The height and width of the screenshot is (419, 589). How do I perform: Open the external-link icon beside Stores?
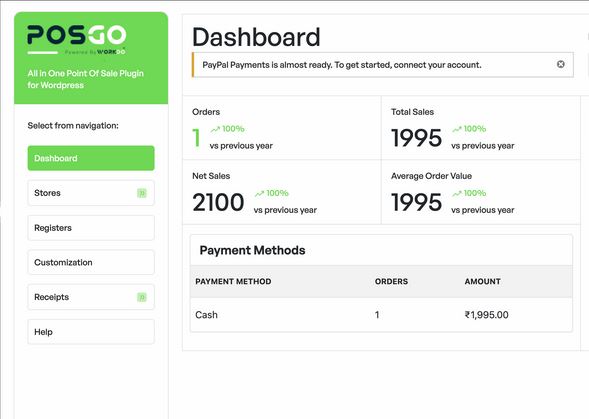[142, 193]
